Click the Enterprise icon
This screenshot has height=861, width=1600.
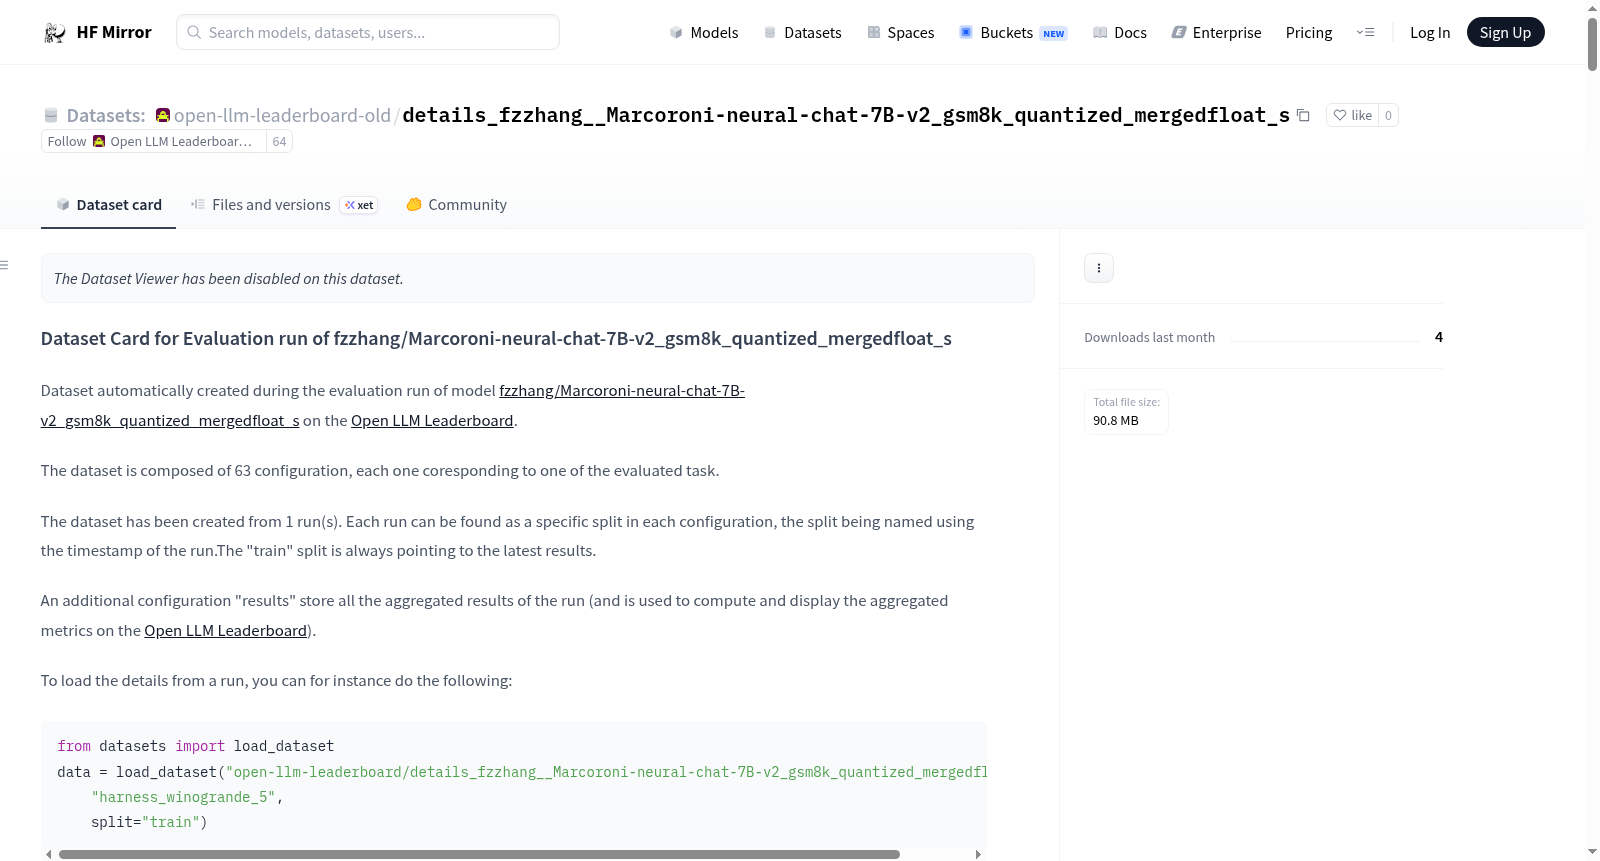1179,32
